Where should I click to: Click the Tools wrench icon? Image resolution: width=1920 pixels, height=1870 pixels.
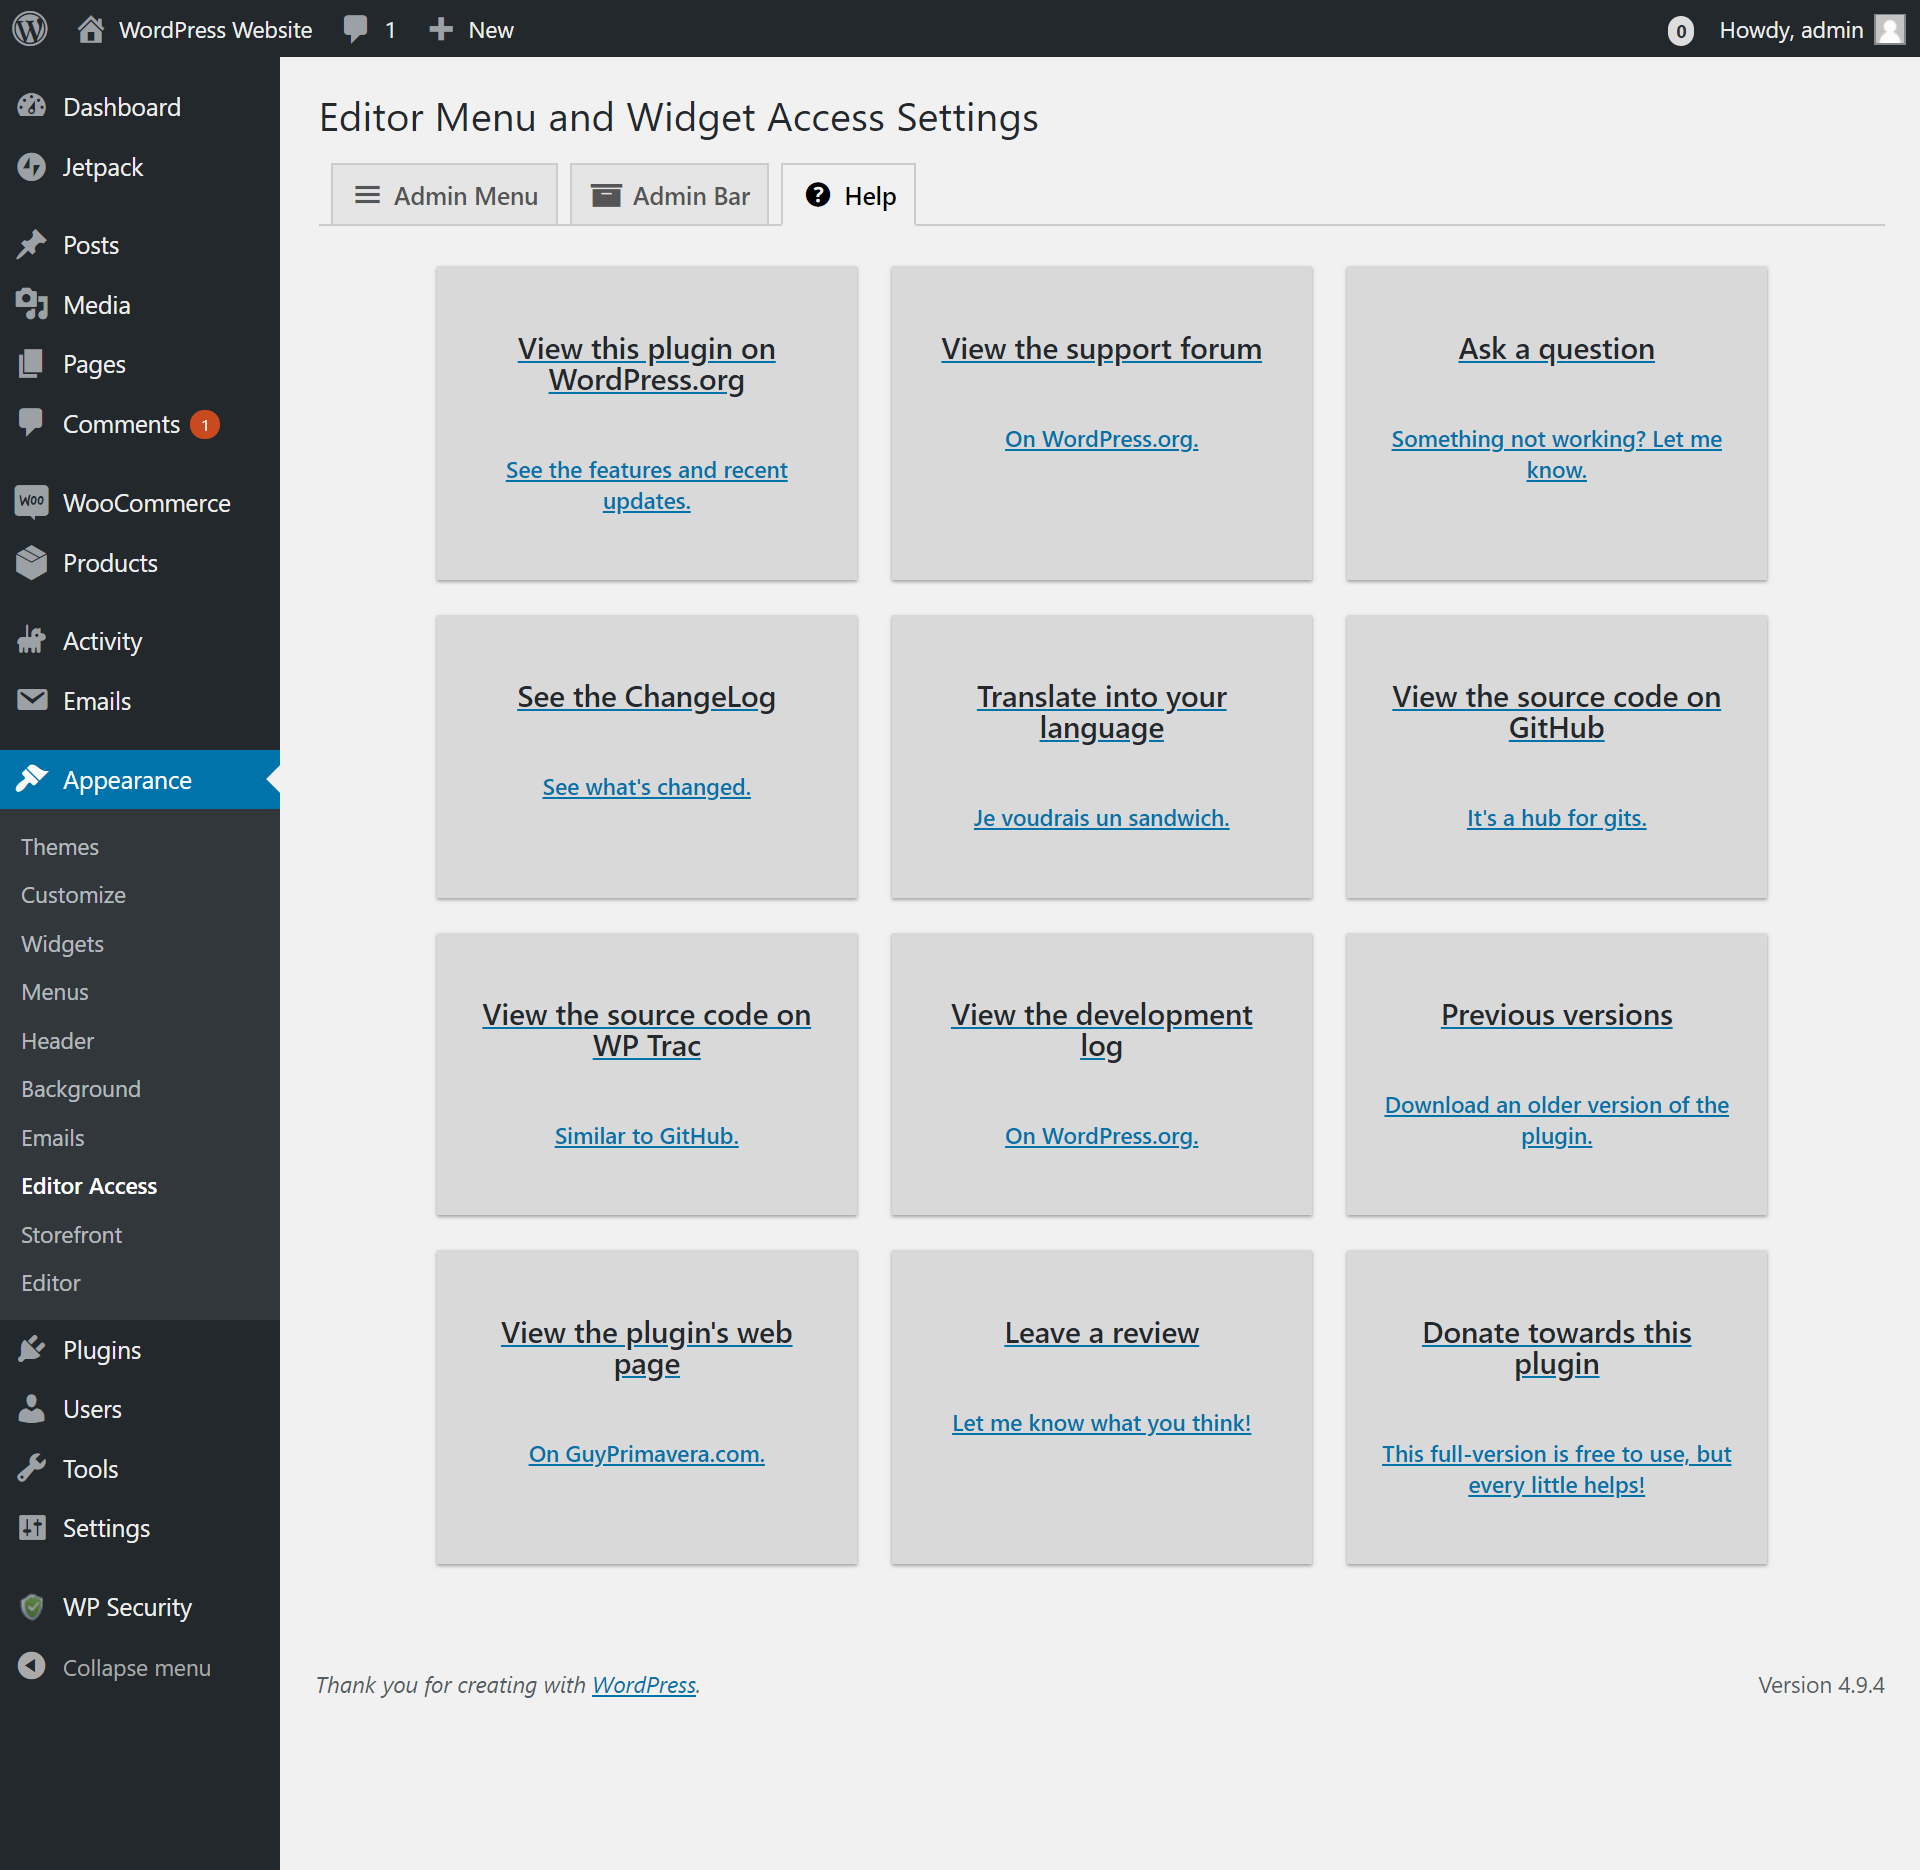click(32, 1468)
